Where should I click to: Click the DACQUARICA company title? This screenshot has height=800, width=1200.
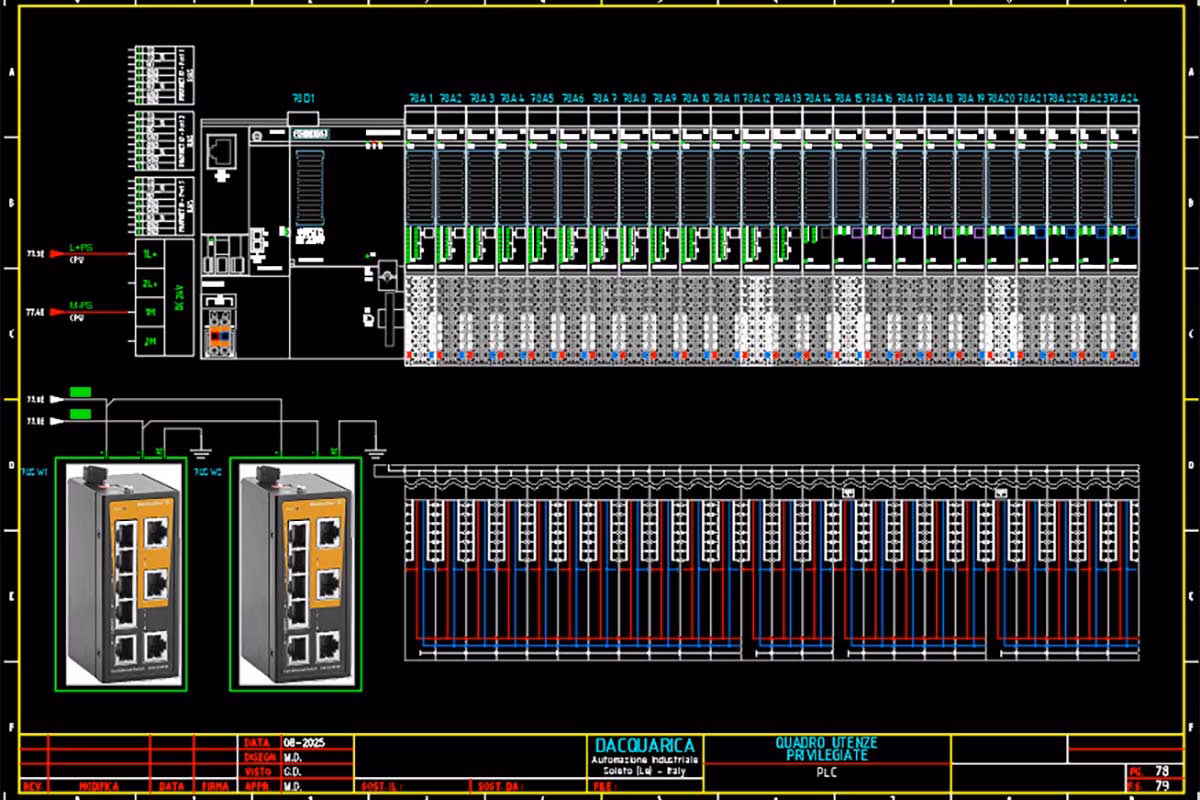click(644, 746)
